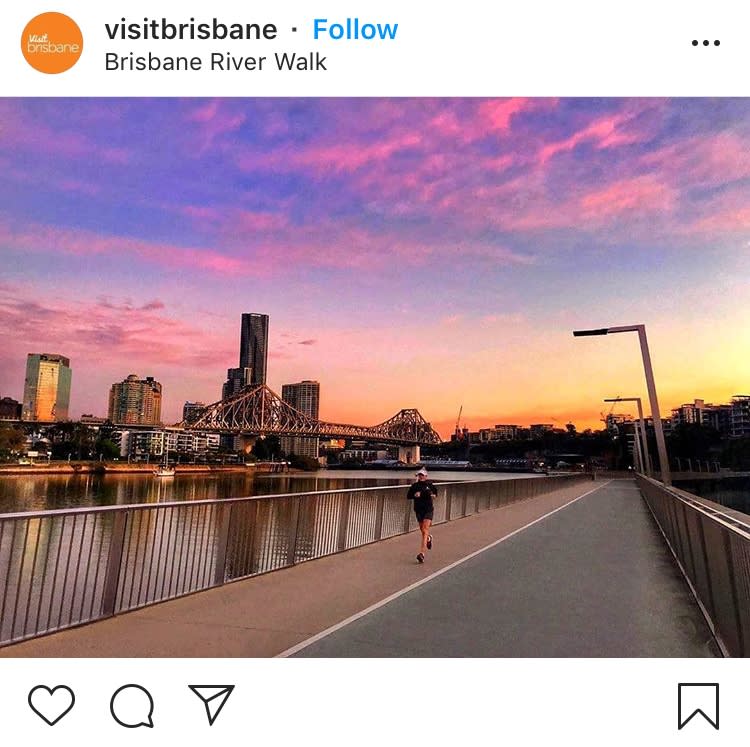Tap the orange Visit Brisbane profile avatar
This screenshot has width=750, height=747.
point(52,43)
